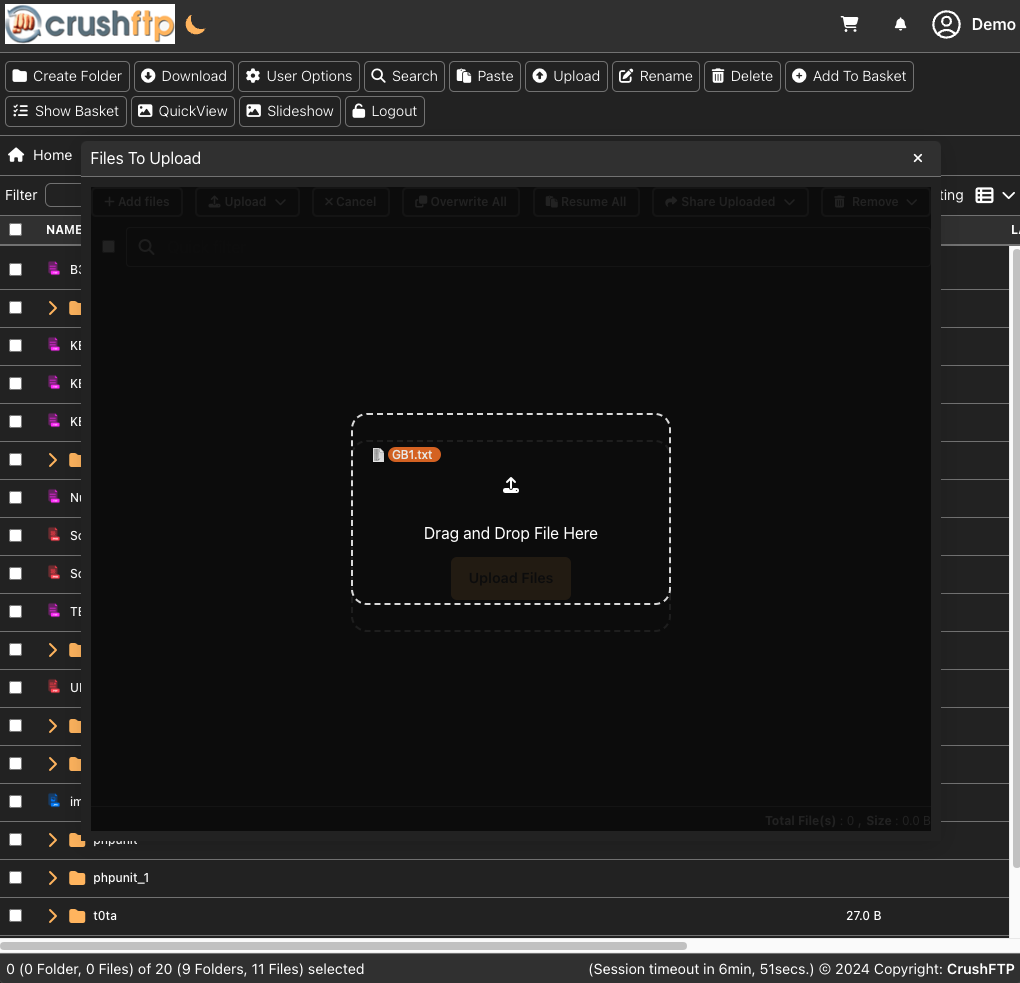Click the Delete toolbar button
Viewport: 1020px width, 983px height.
pos(742,76)
